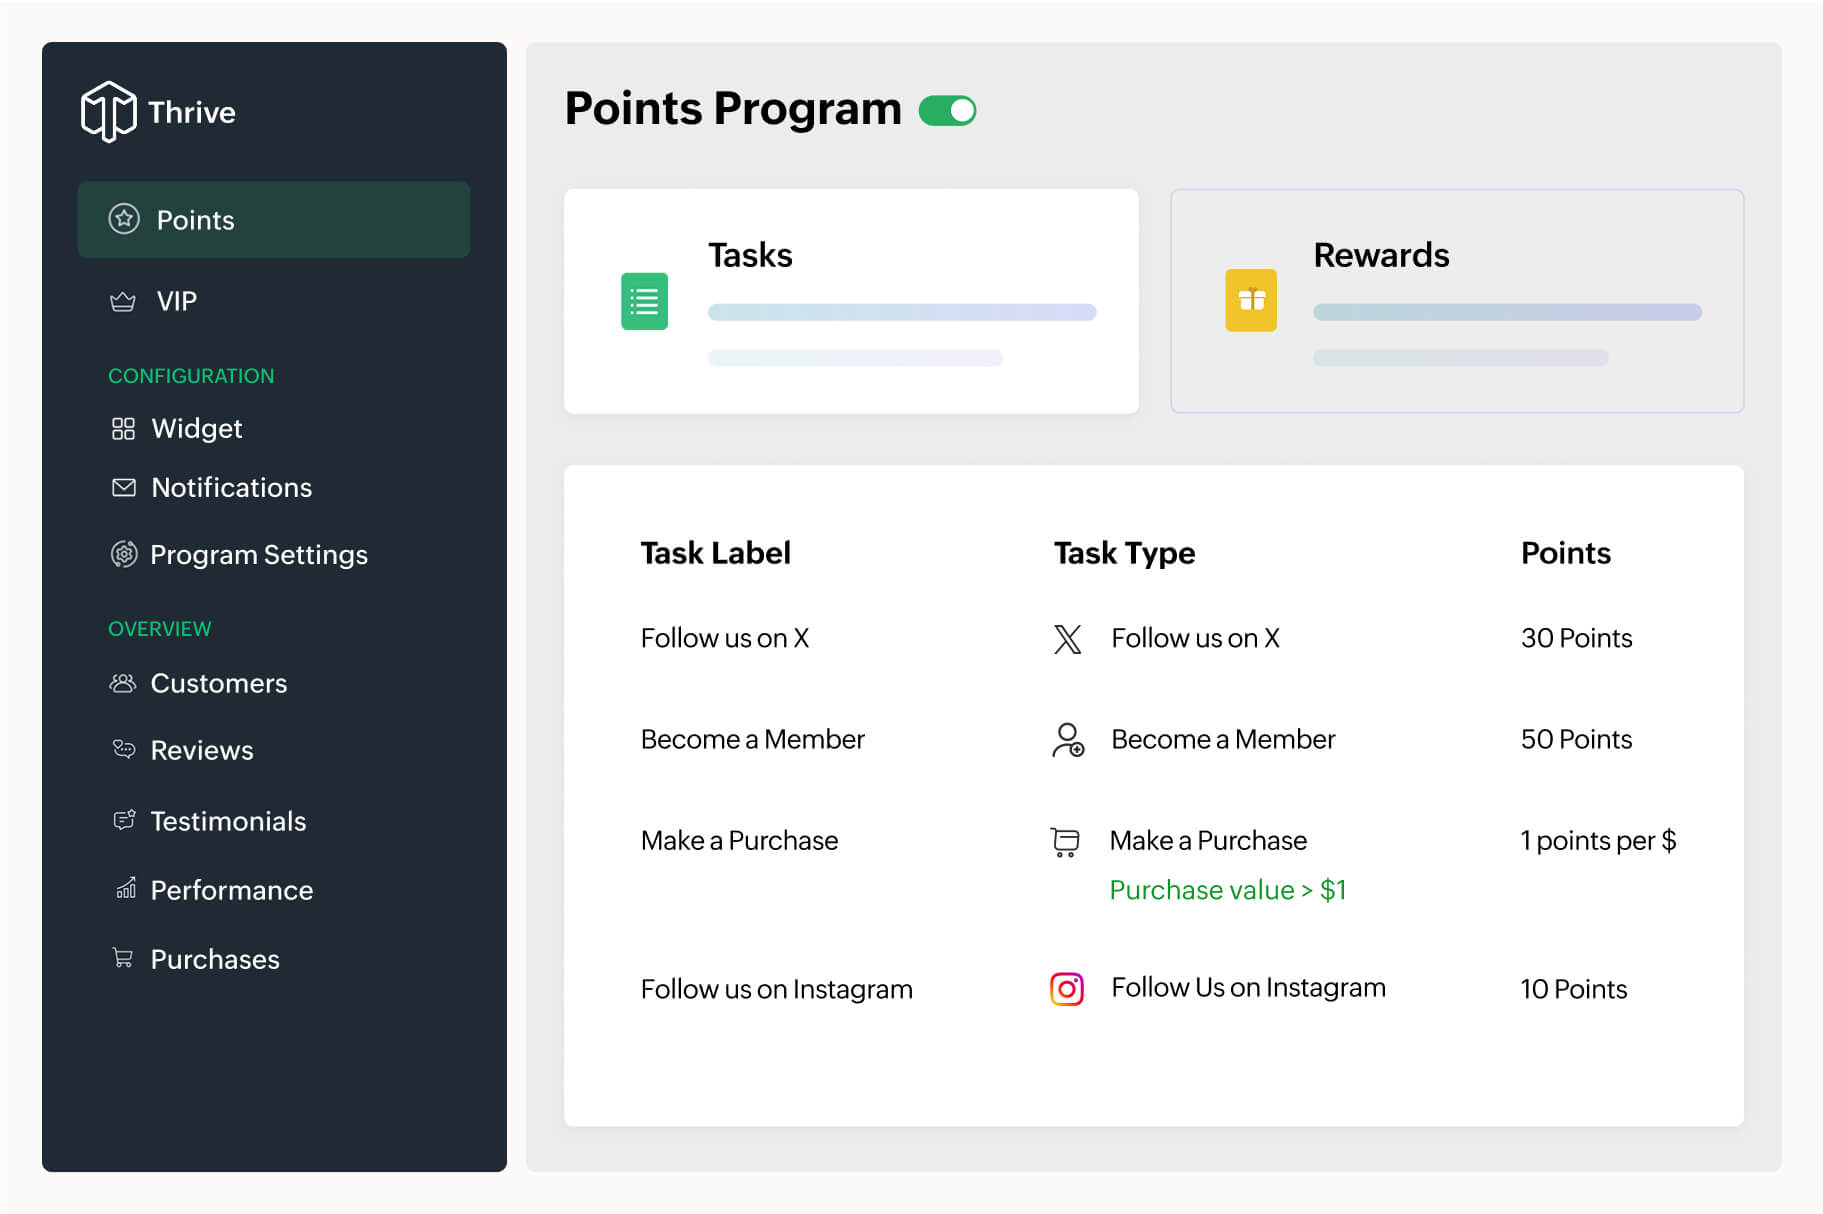Screen dimensions: 1823x1214
Task: Switch to the Rewards card tab
Action: tap(1456, 301)
